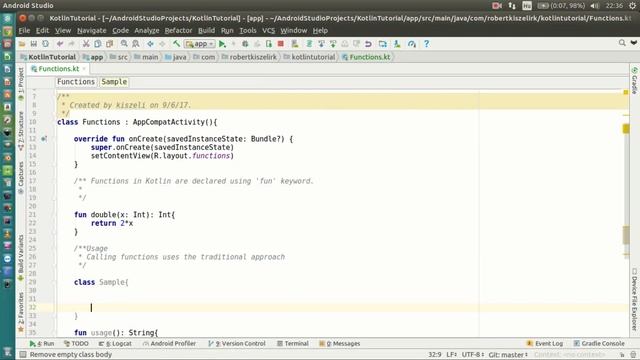Click the Undo arrow in toolbar
640x360 pixels.
(x=60, y=44)
